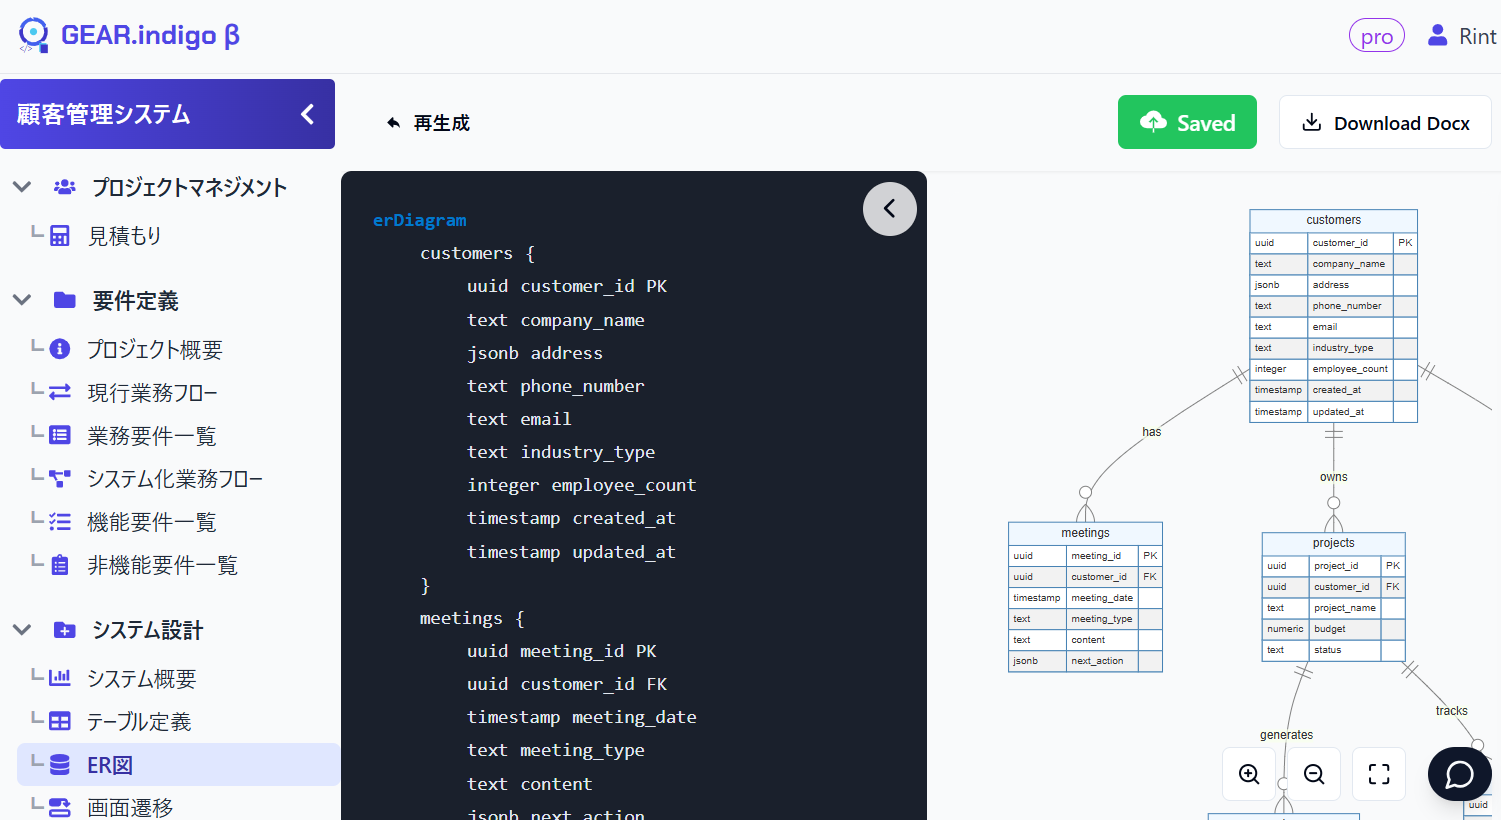
Task: Collapse the 要件定義 section
Action: pos(22,300)
